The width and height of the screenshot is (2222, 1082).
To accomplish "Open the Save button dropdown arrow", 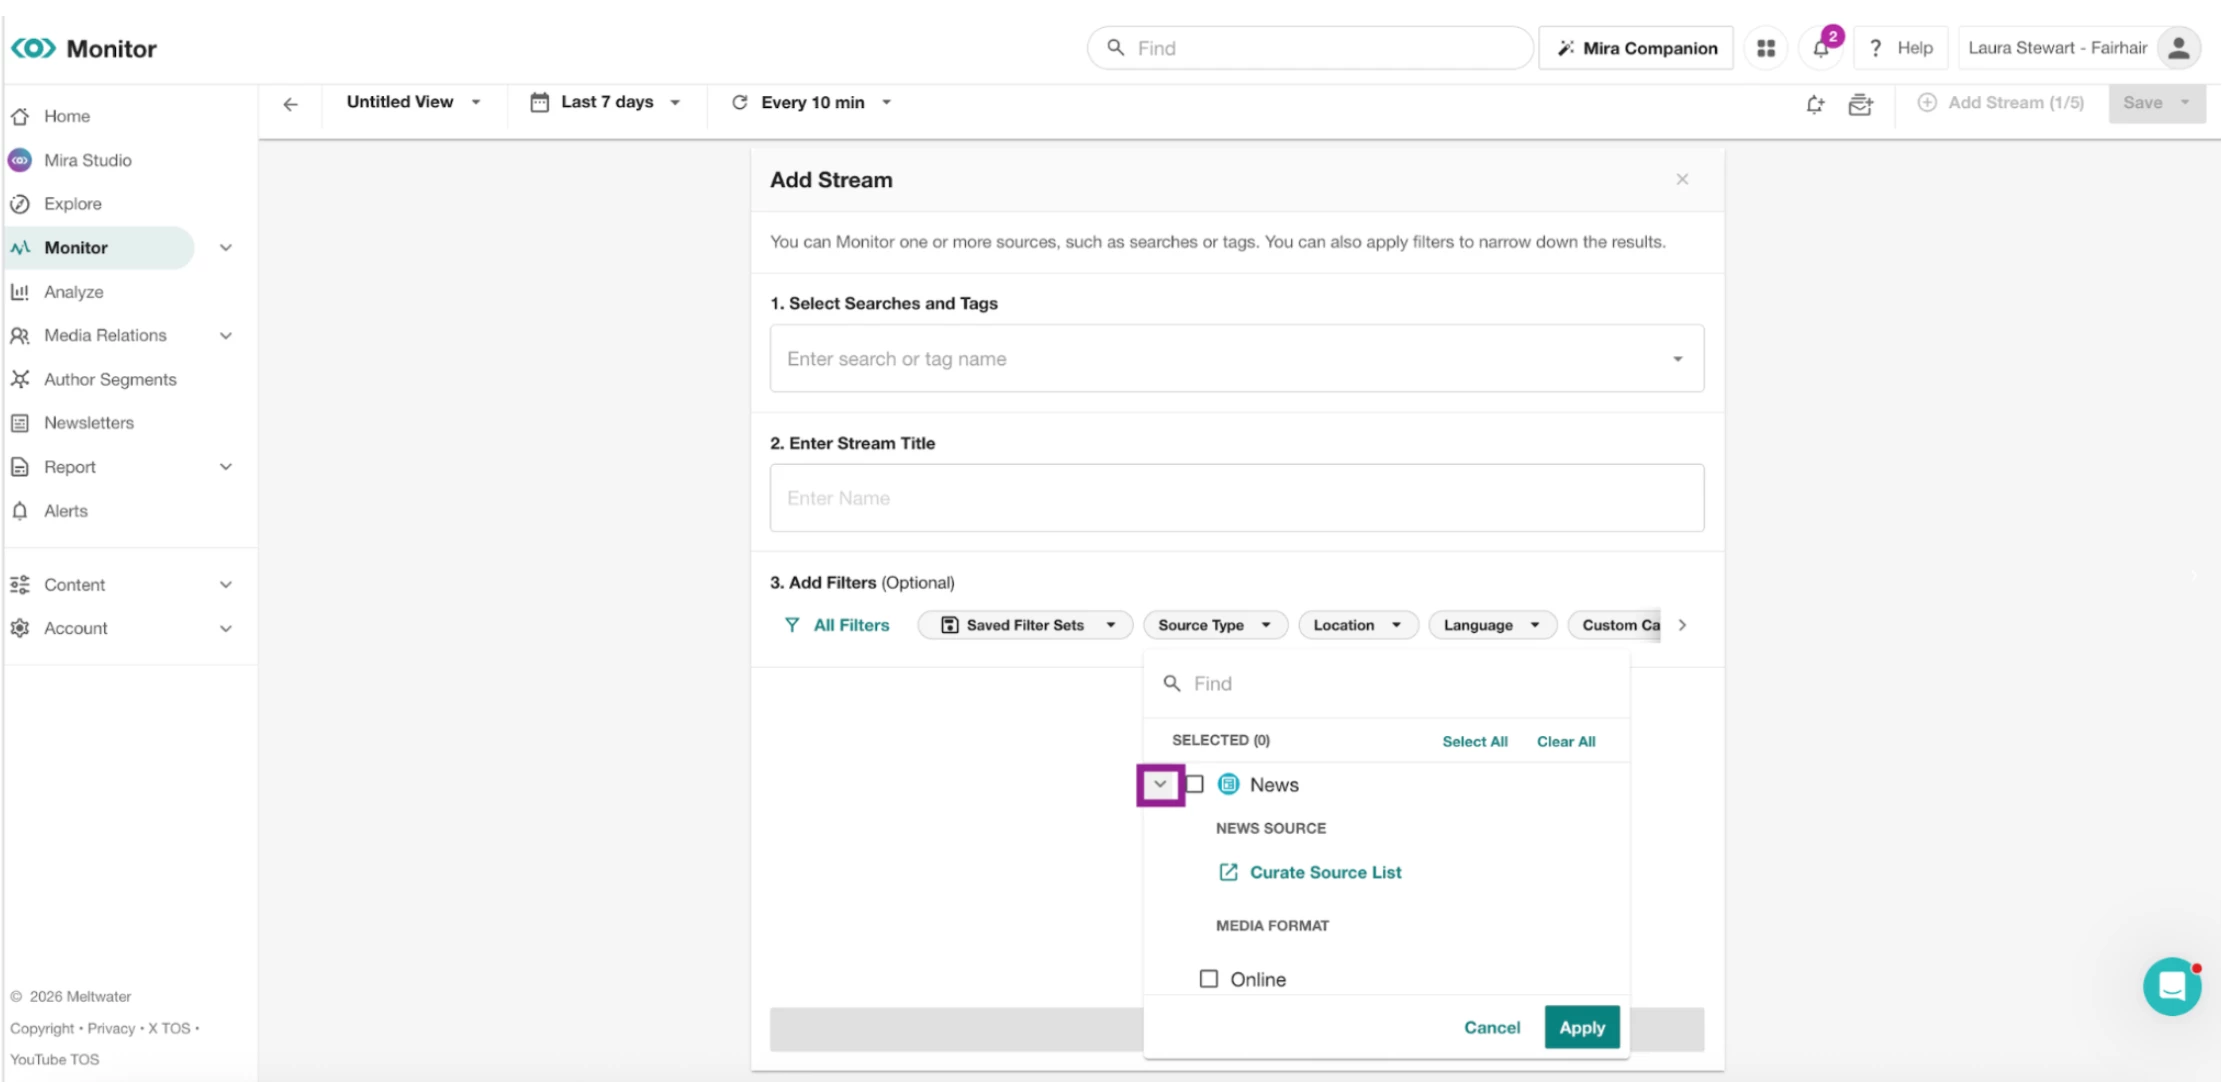I will pos(2185,102).
